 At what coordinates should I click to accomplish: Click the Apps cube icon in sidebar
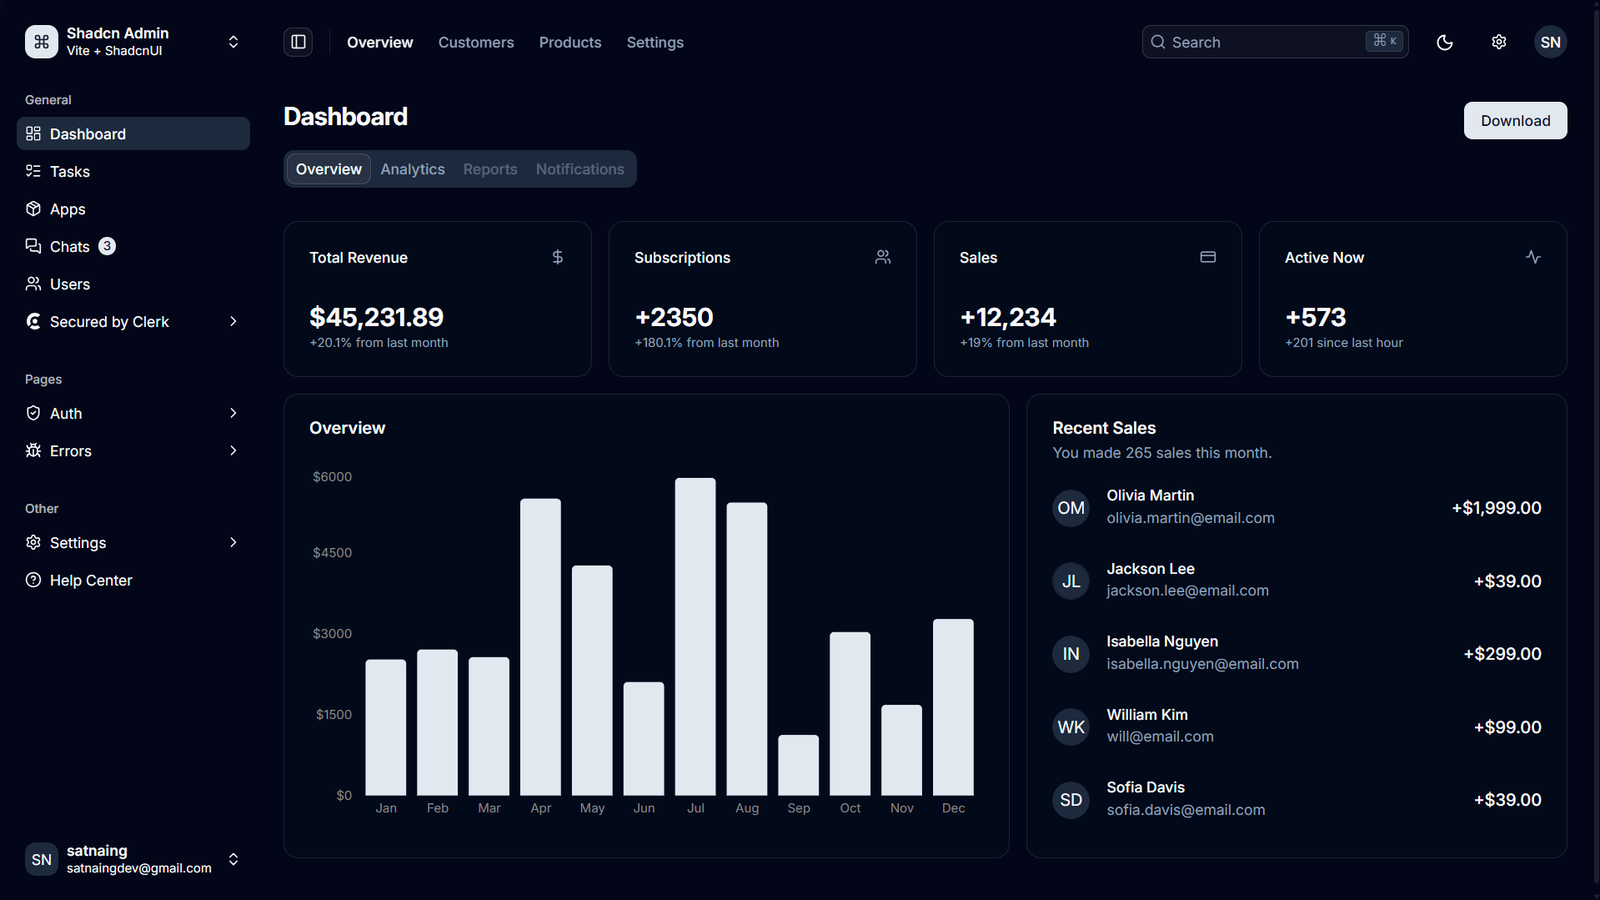click(33, 209)
